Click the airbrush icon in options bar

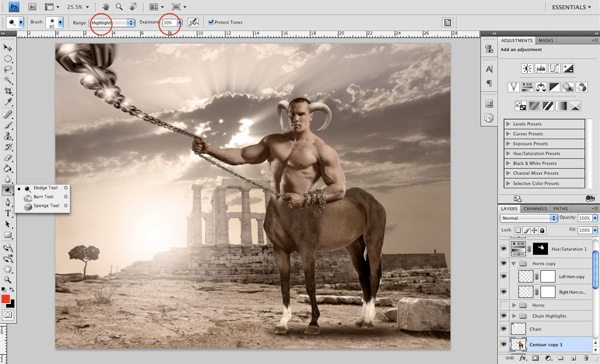click(x=193, y=22)
